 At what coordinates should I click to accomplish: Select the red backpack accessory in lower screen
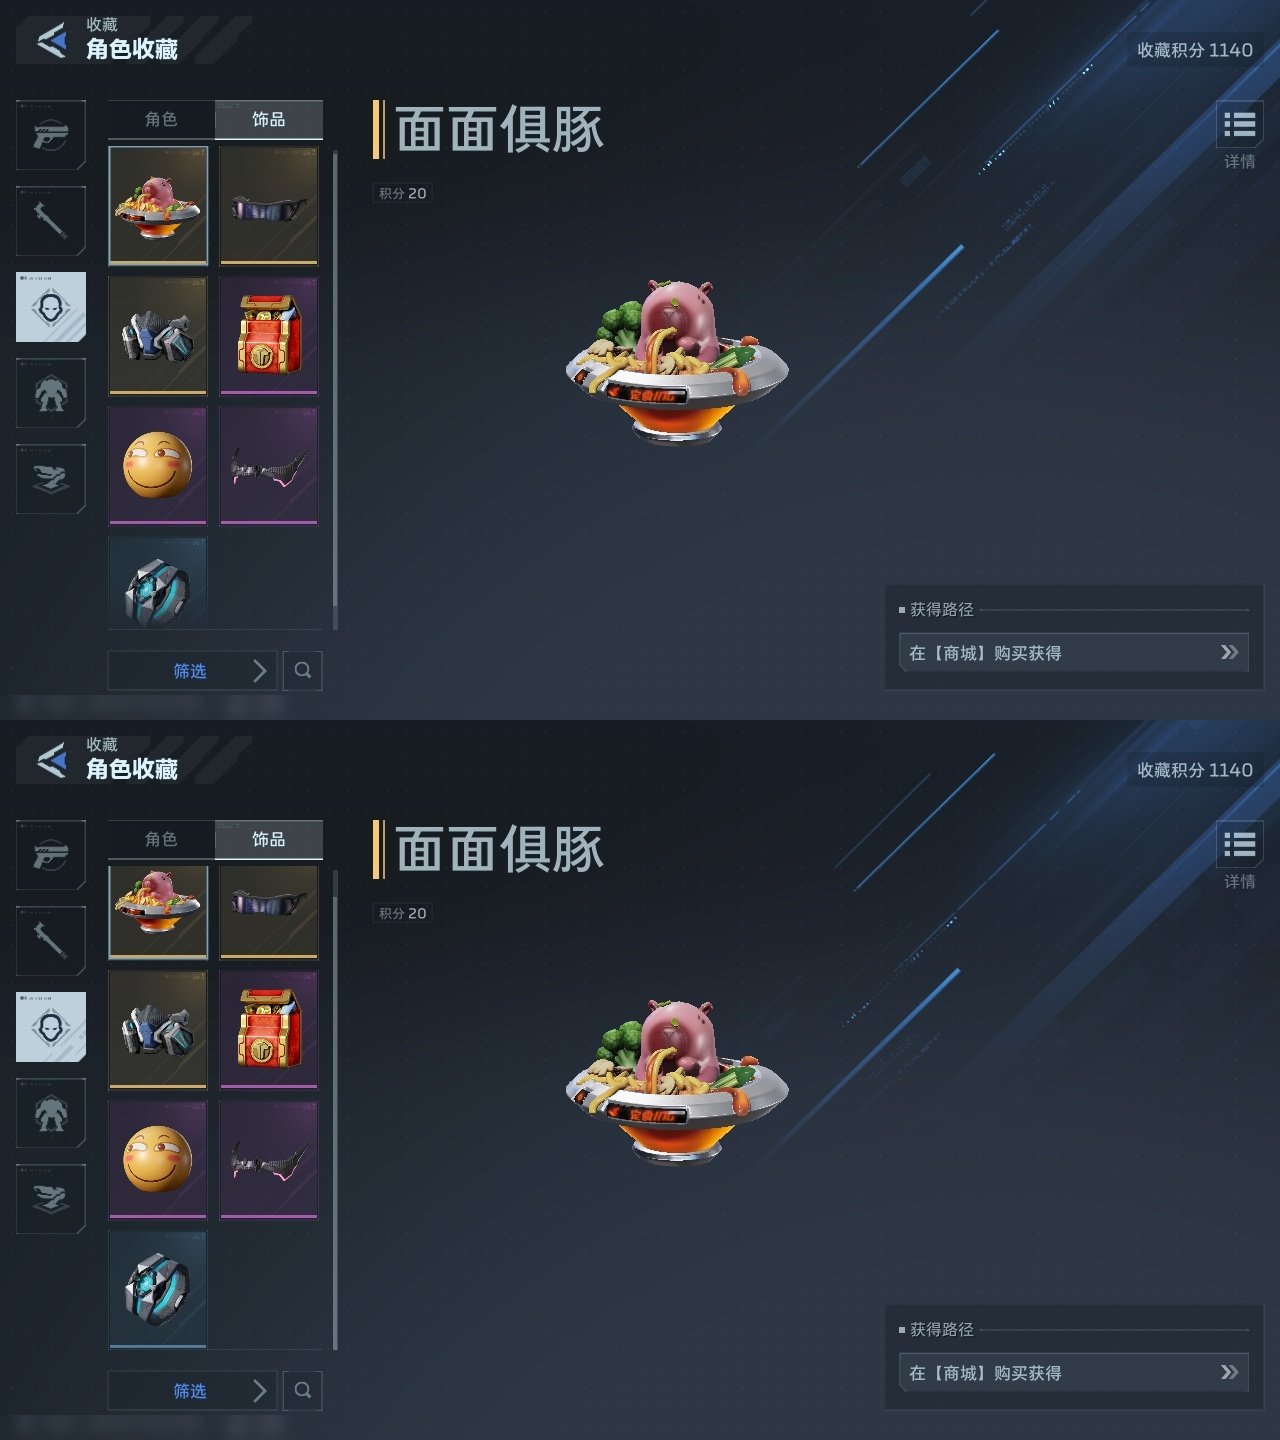tap(269, 1029)
